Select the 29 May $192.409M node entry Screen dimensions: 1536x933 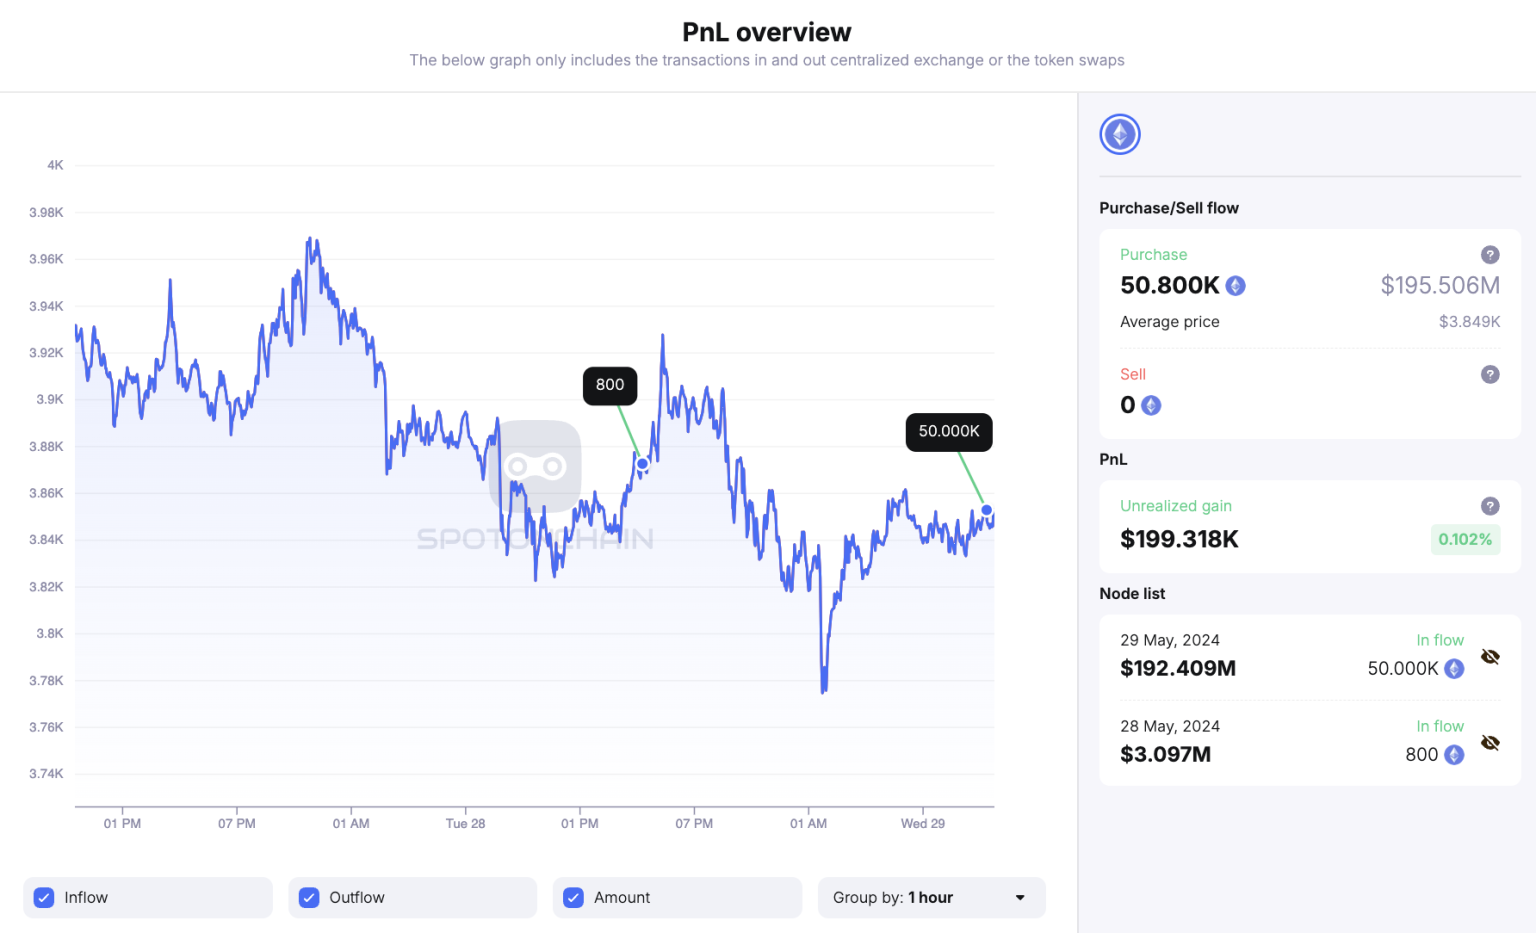coord(1178,668)
